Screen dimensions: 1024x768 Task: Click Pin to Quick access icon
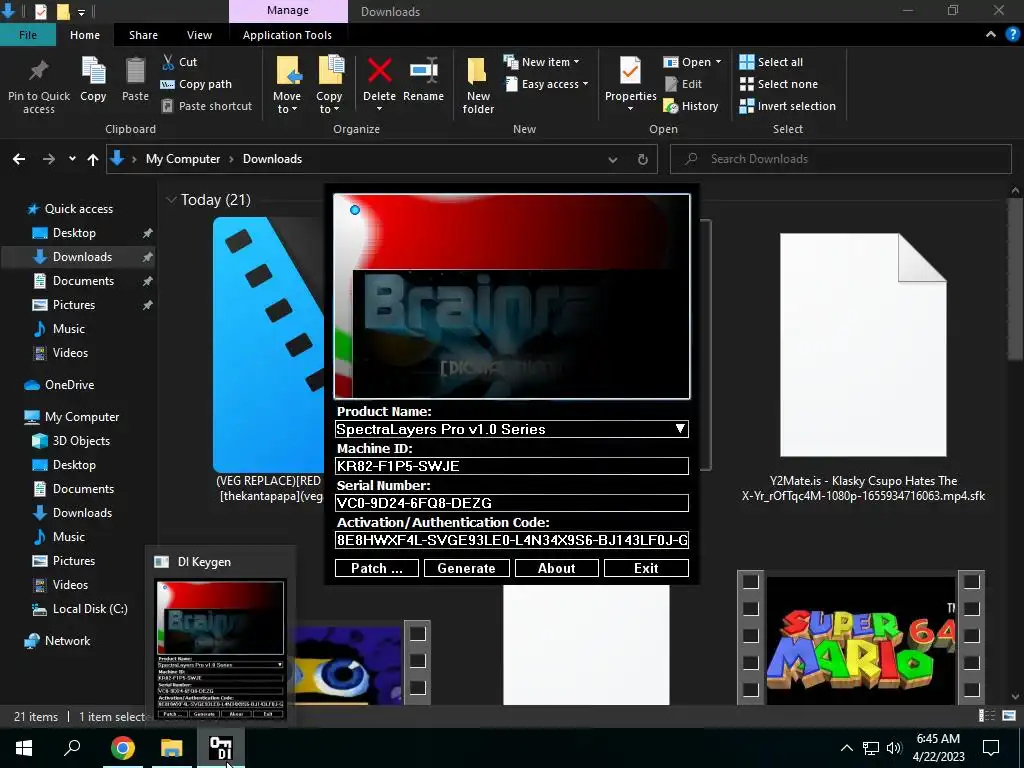[x=39, y=71]
